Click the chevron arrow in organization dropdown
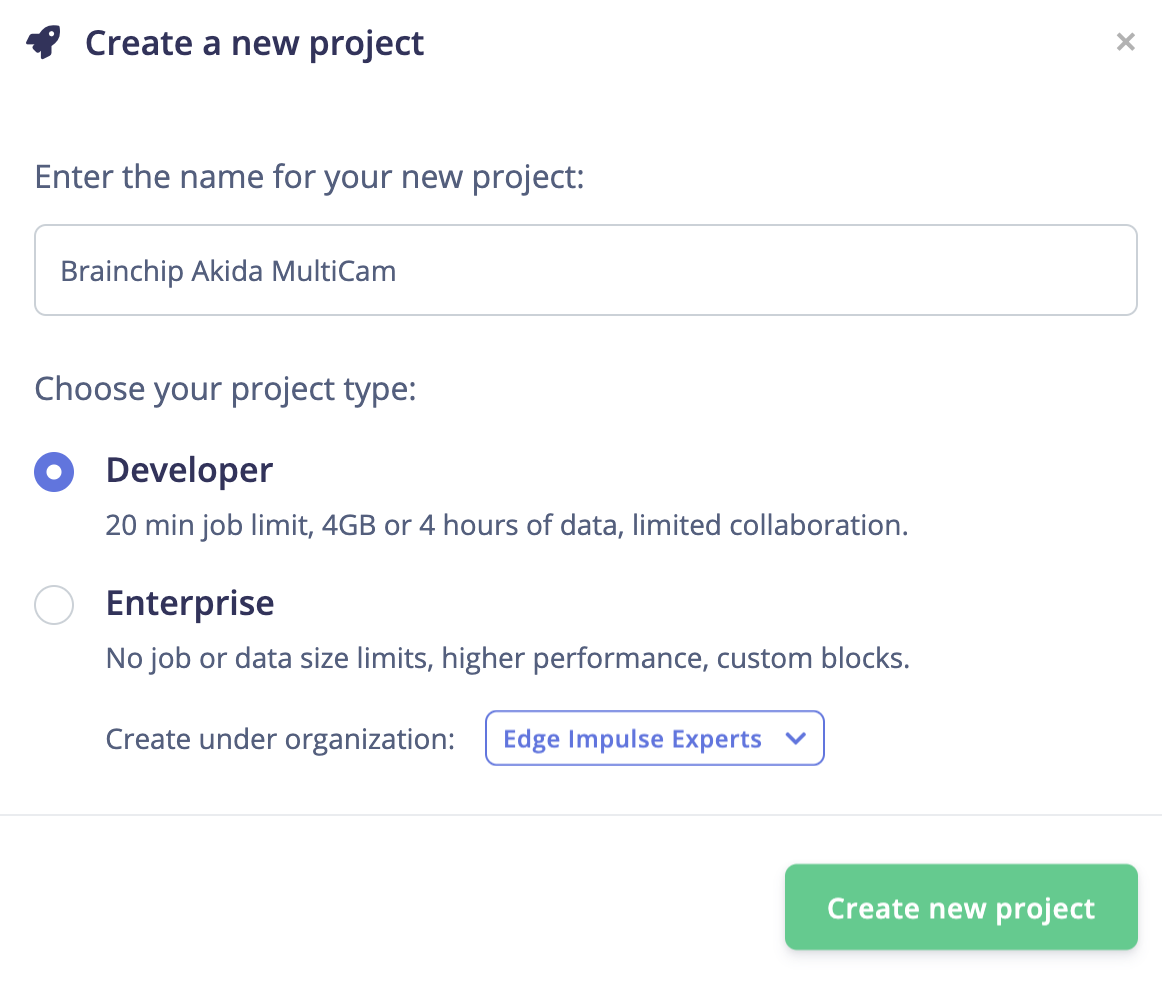The image size is (1162, 986). [x=796, y=739]
